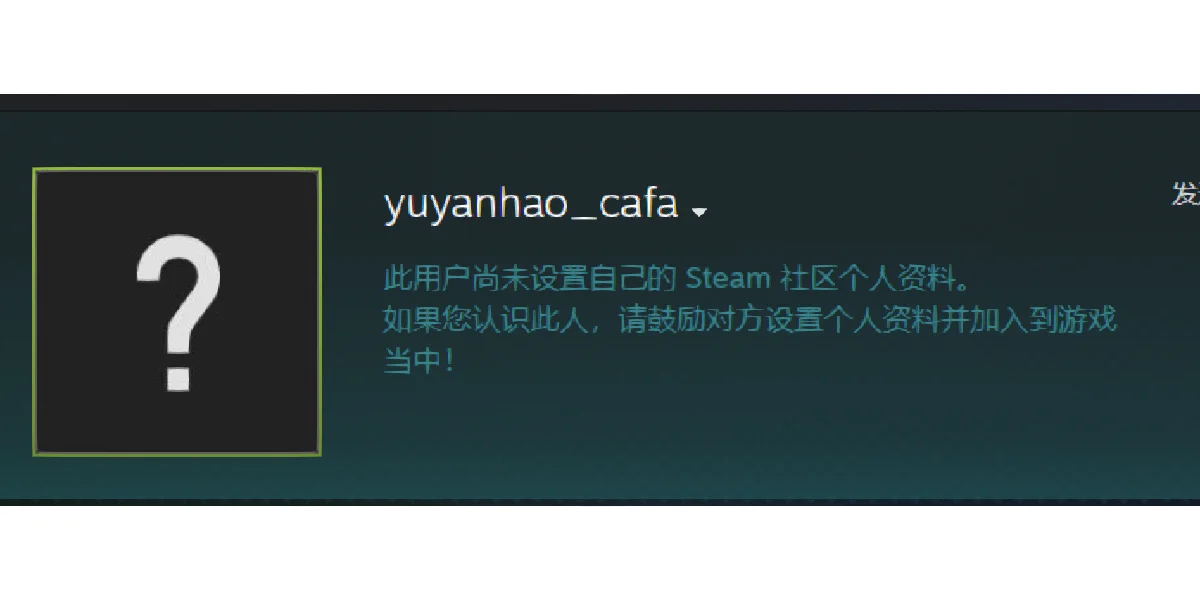This screenshot has height=600, width=1200.
Task: Click 并加入到游戏 at the second line's end
Action: [x=1030, y=320]
